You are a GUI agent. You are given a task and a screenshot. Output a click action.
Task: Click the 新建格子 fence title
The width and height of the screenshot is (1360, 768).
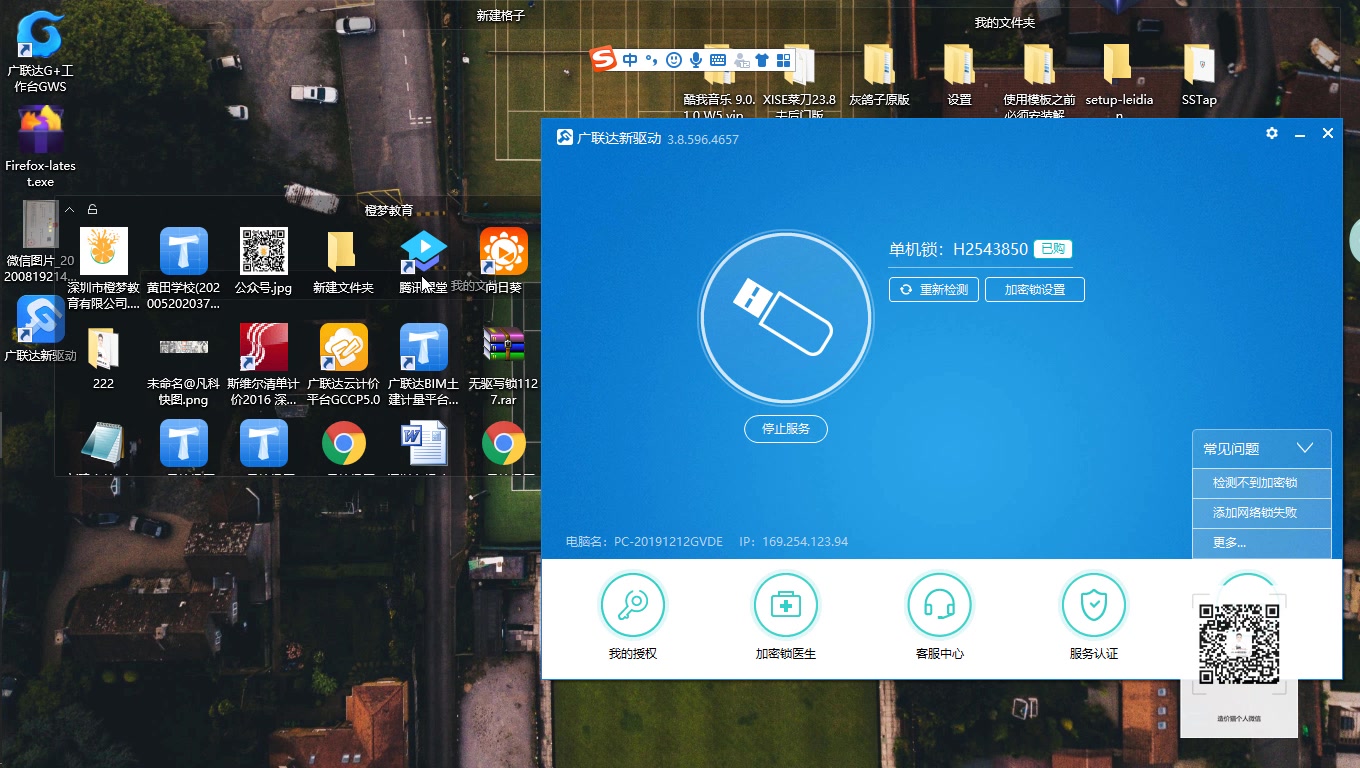500,16
